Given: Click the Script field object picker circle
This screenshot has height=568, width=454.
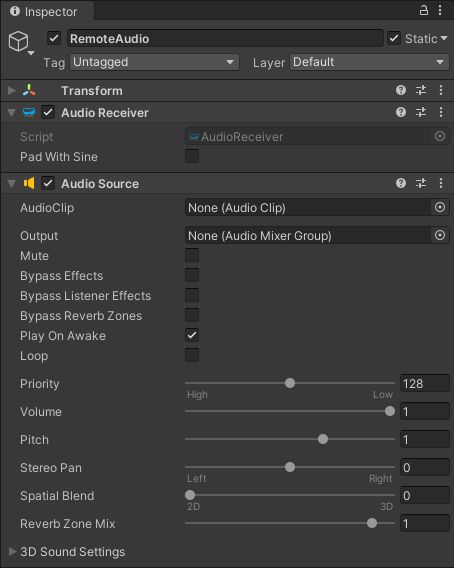Looking at the screenshot, I should (x=440, y=137).
